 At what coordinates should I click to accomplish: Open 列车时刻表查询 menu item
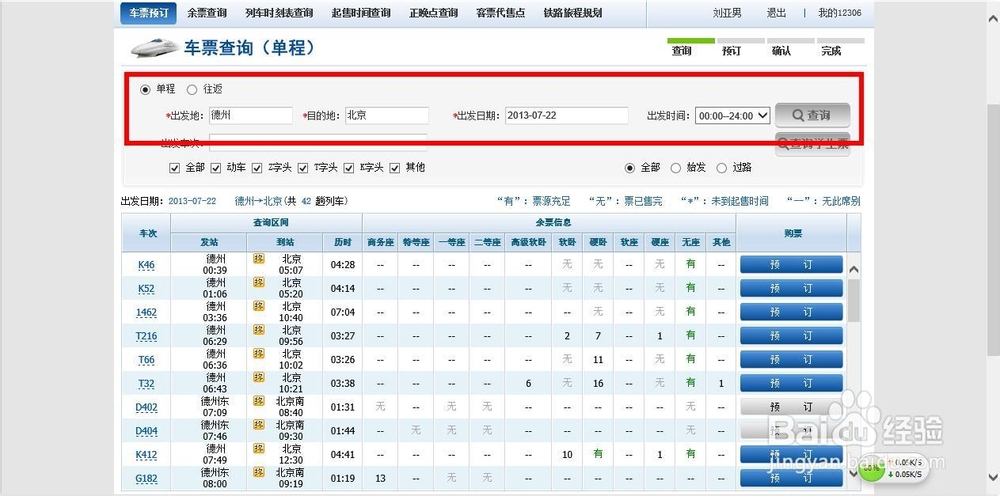[x=279, y=13]
